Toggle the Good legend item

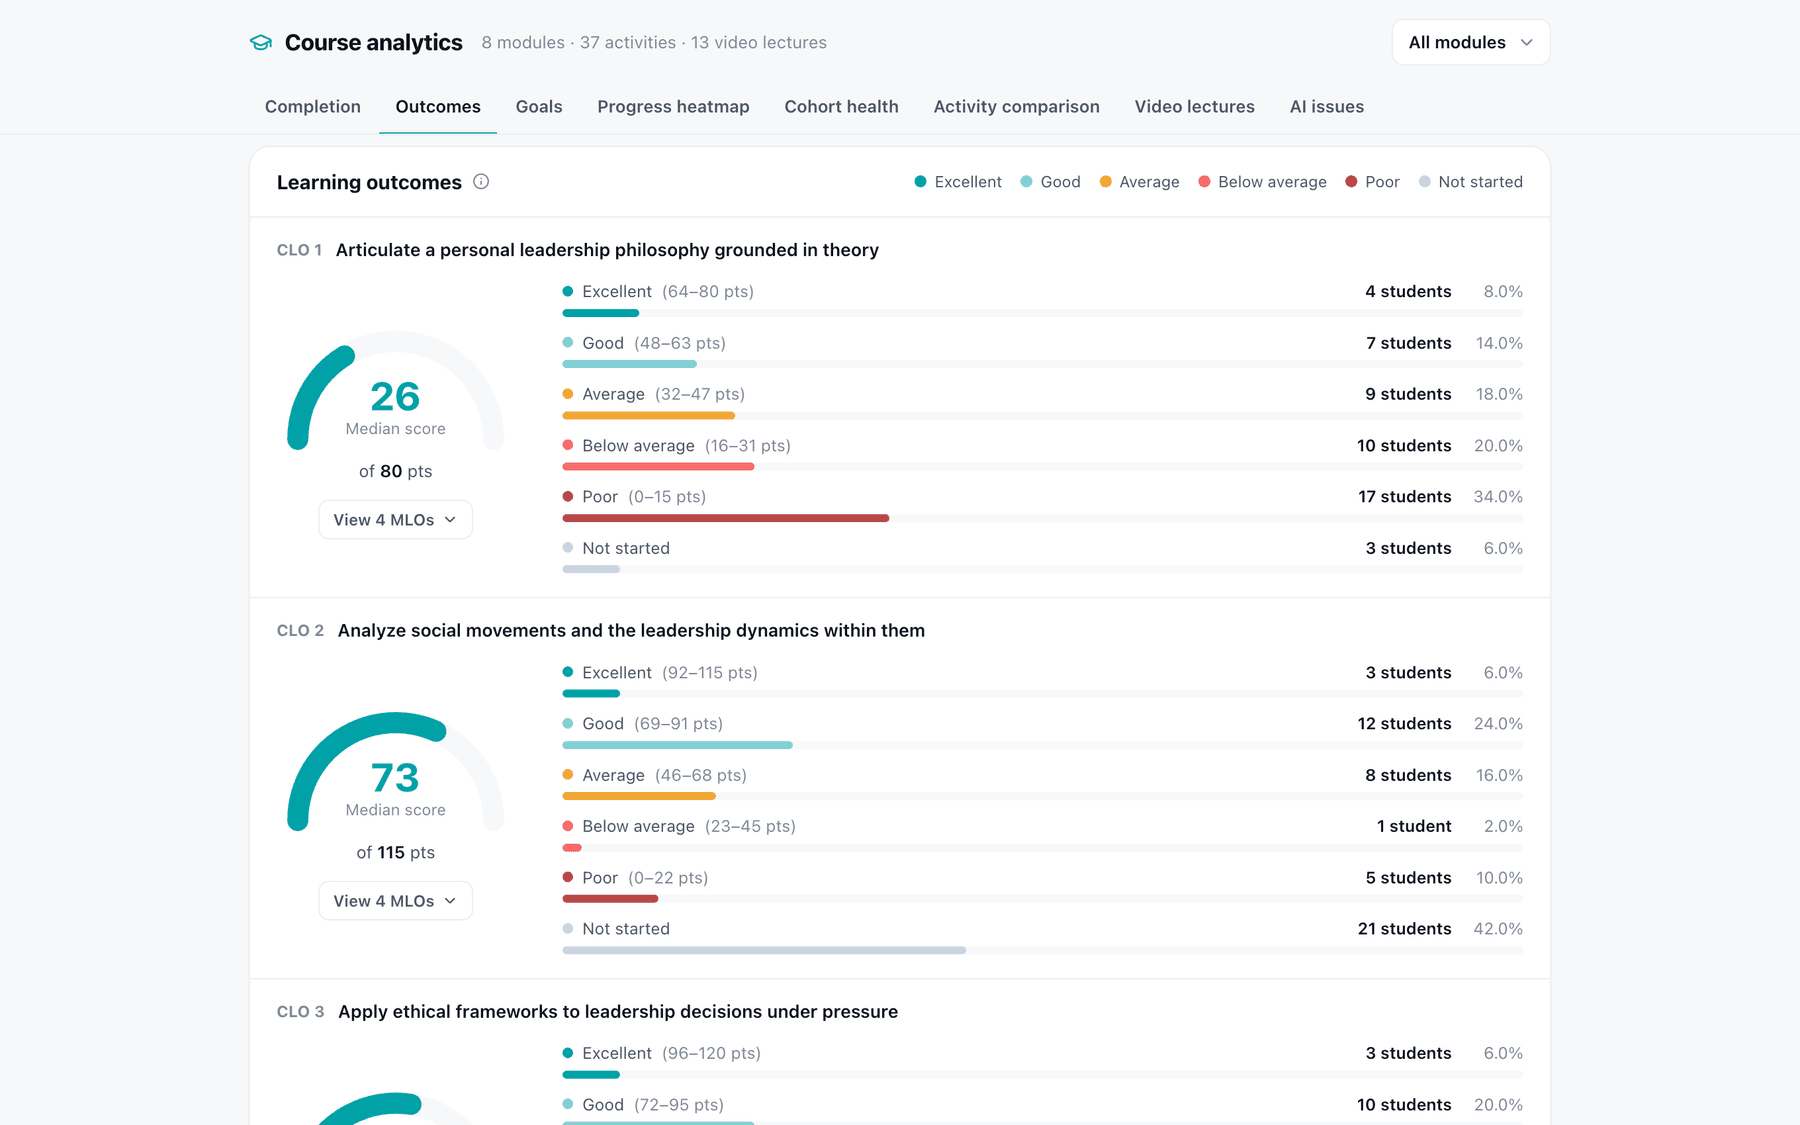coord(1050,182)
